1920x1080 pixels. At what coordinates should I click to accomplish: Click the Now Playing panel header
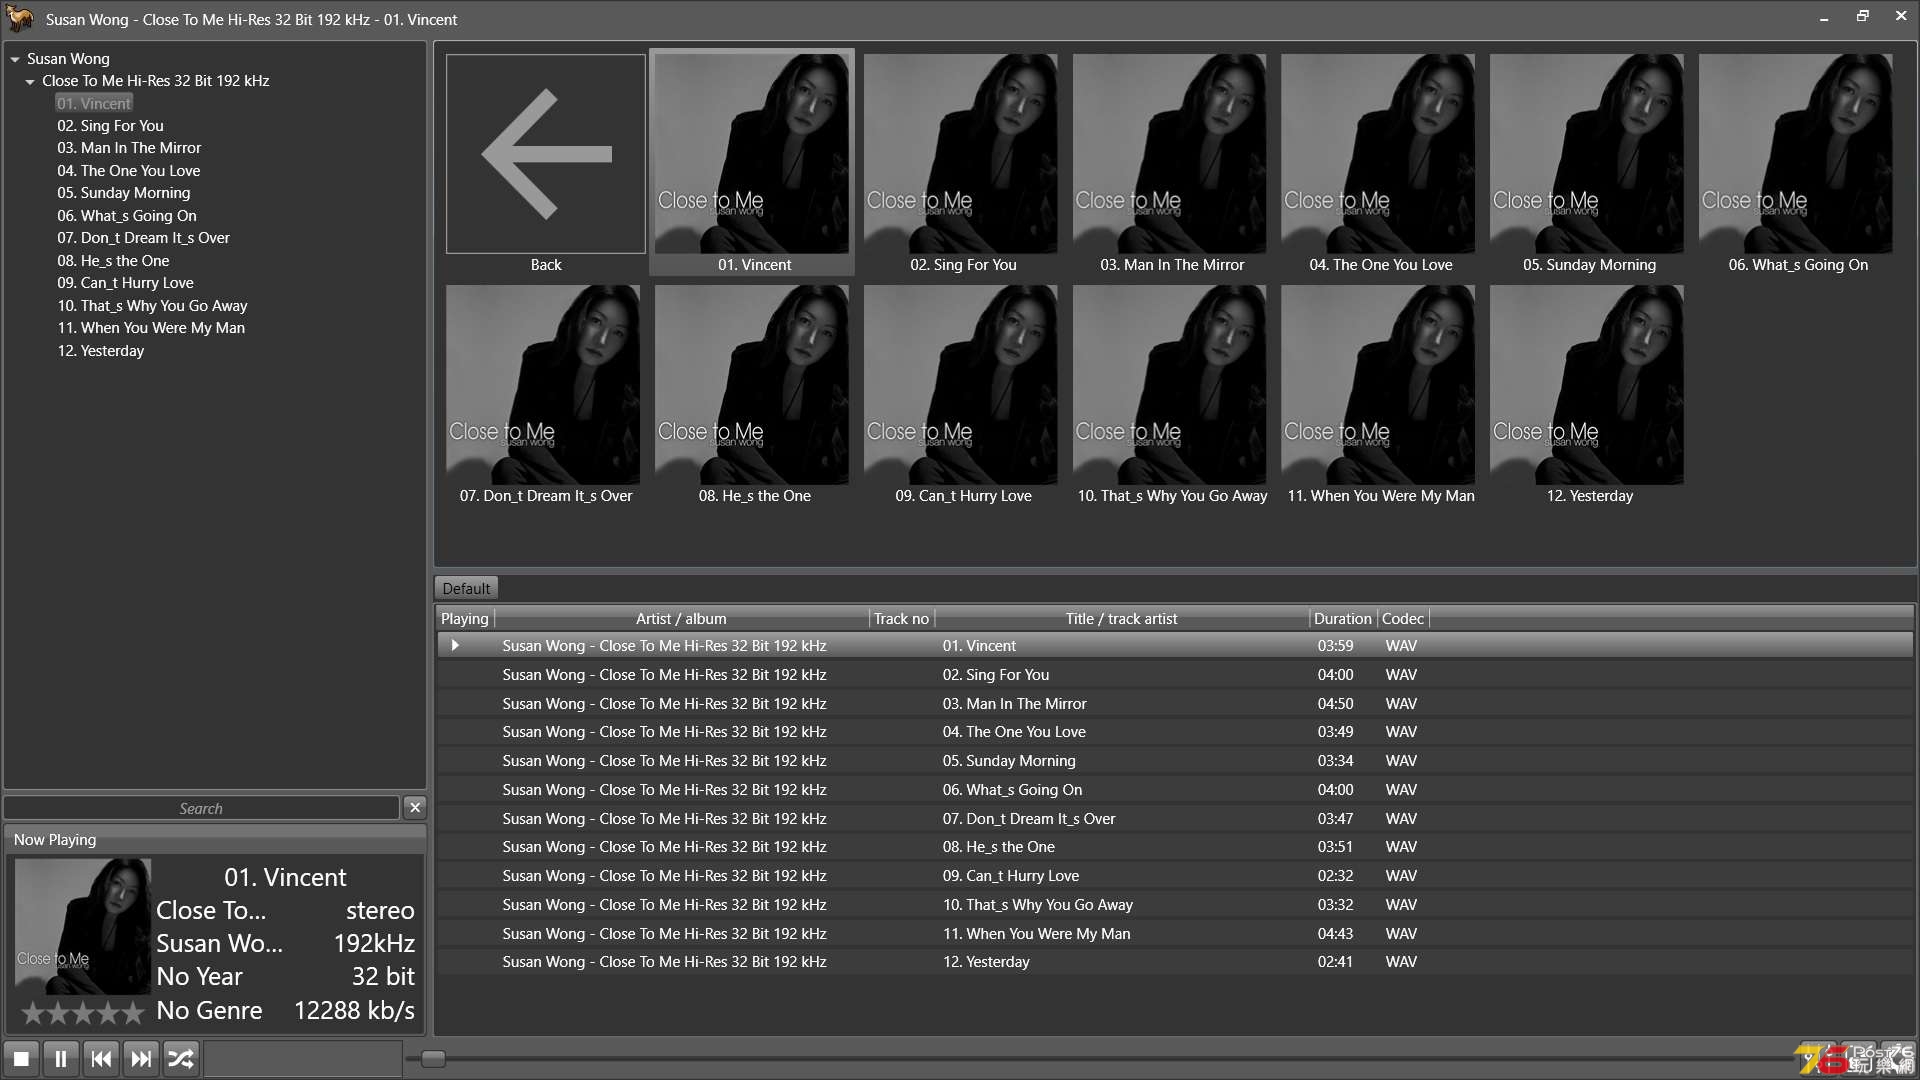pos(214,840)
